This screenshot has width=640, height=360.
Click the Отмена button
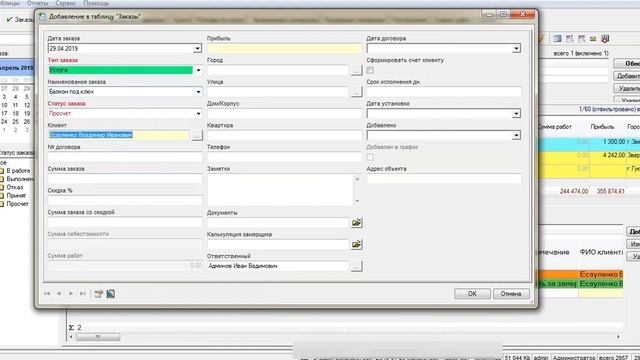511,293
